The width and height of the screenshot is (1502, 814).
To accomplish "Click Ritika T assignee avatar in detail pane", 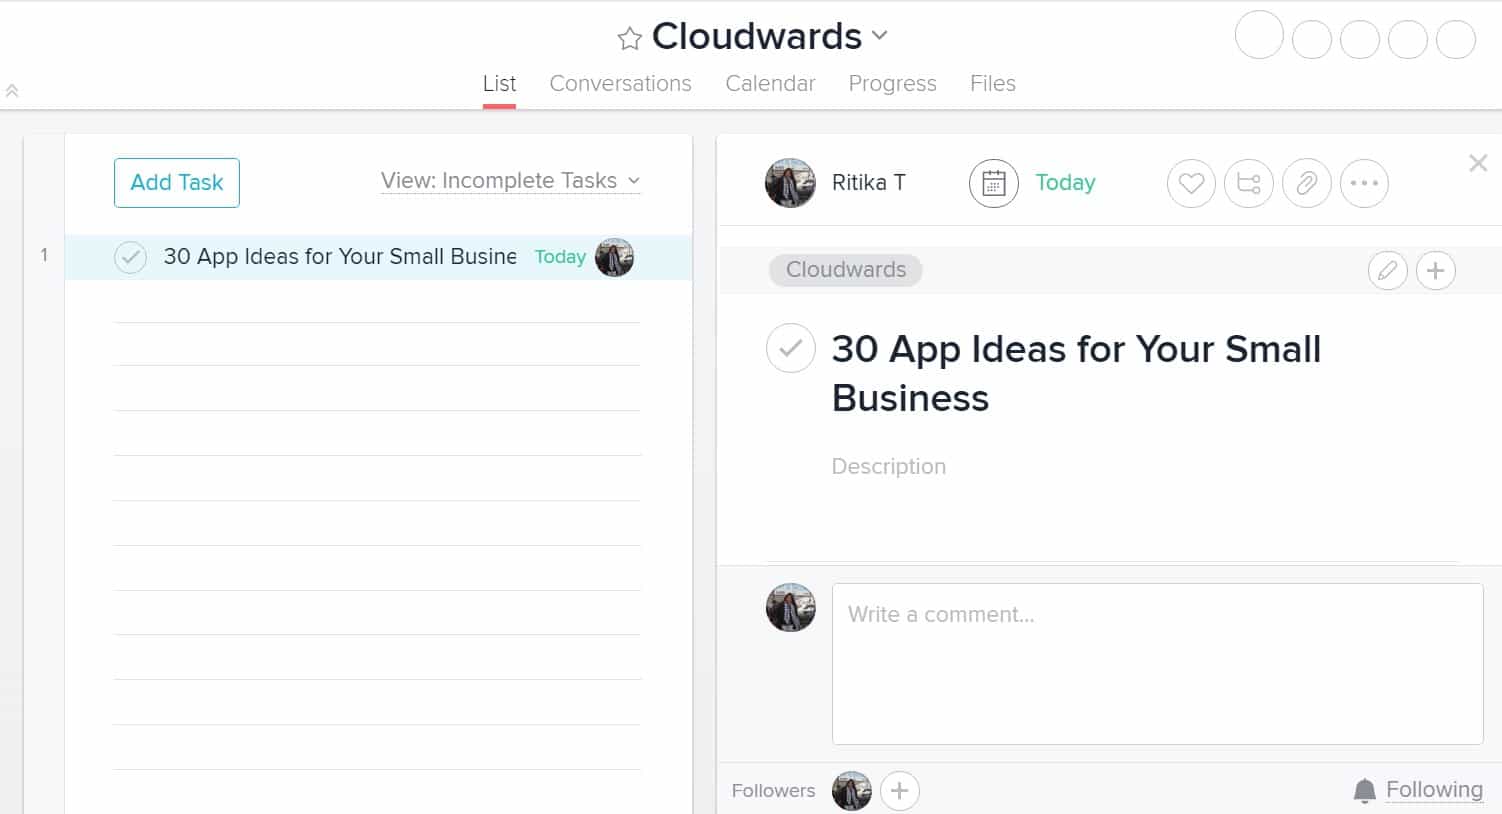I will (790, 183).
